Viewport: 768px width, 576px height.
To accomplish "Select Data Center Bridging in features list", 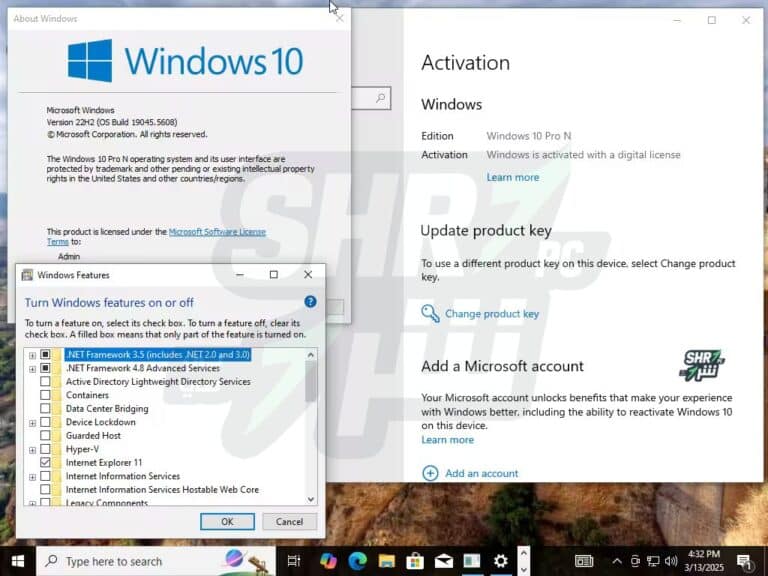I will [106, 409].
